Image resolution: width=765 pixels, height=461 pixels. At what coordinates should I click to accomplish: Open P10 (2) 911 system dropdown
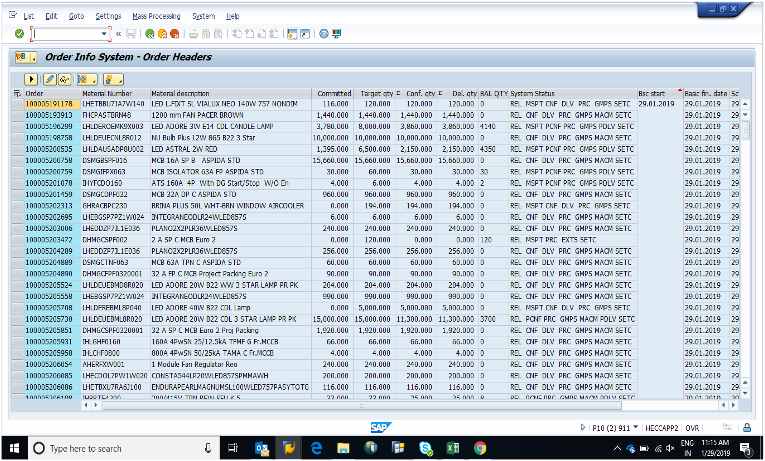coord(635,428)
